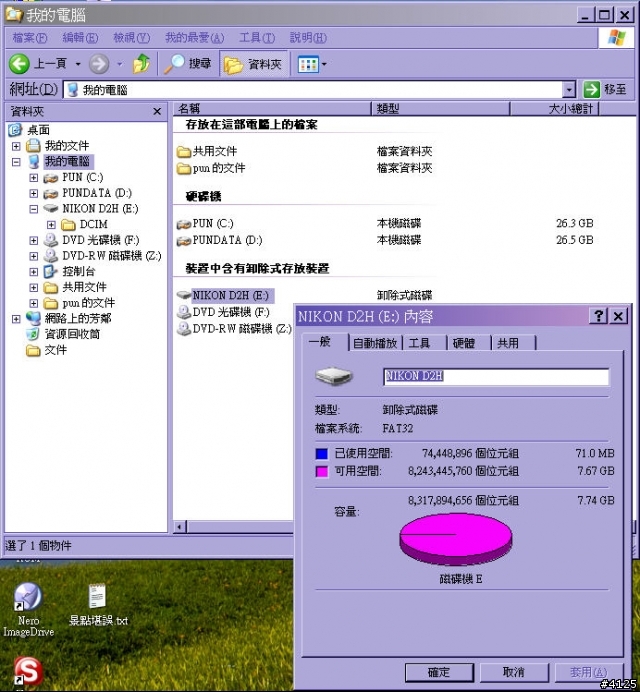
Task: Open Nero ImageDrive desktop shortcut
Action: click(x=28, y=610)
